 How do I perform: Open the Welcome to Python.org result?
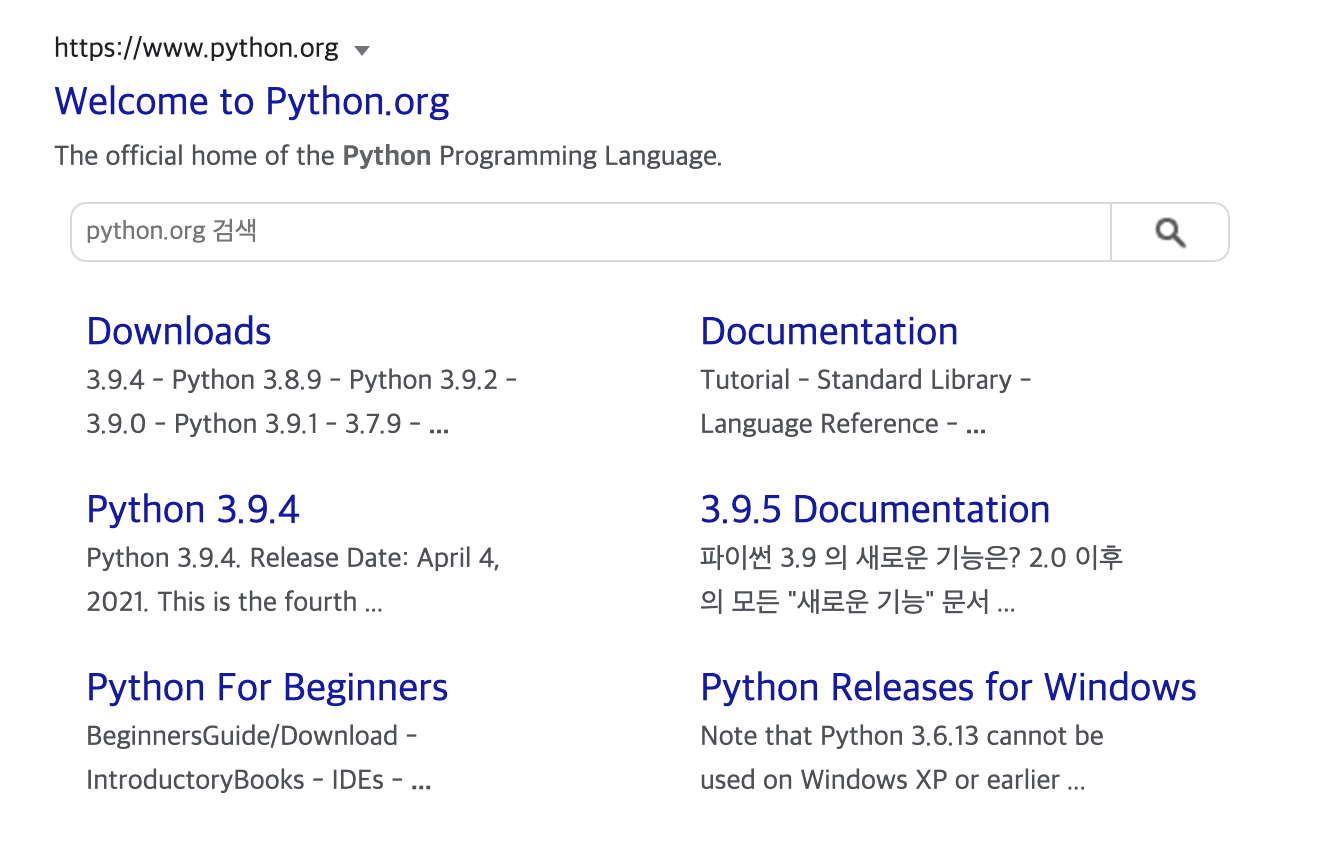pos(252,101)
